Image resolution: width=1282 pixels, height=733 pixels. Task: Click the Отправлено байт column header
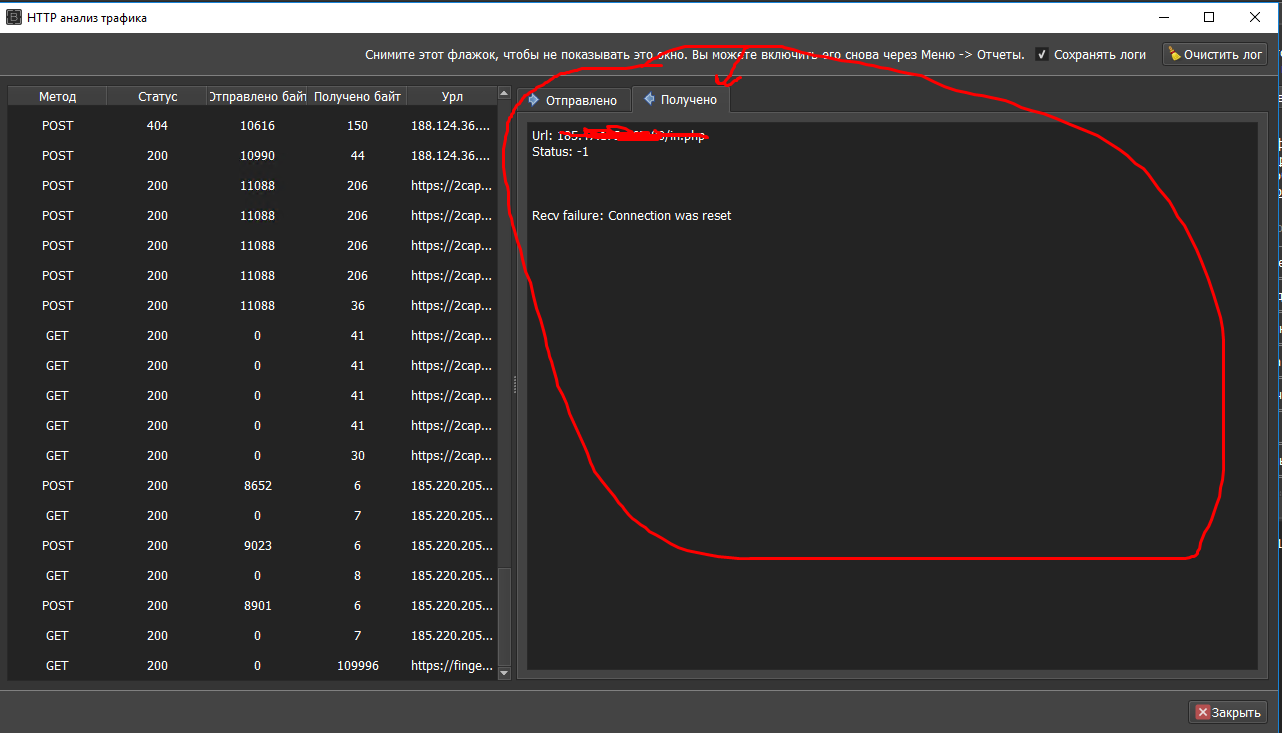[258, 96]
